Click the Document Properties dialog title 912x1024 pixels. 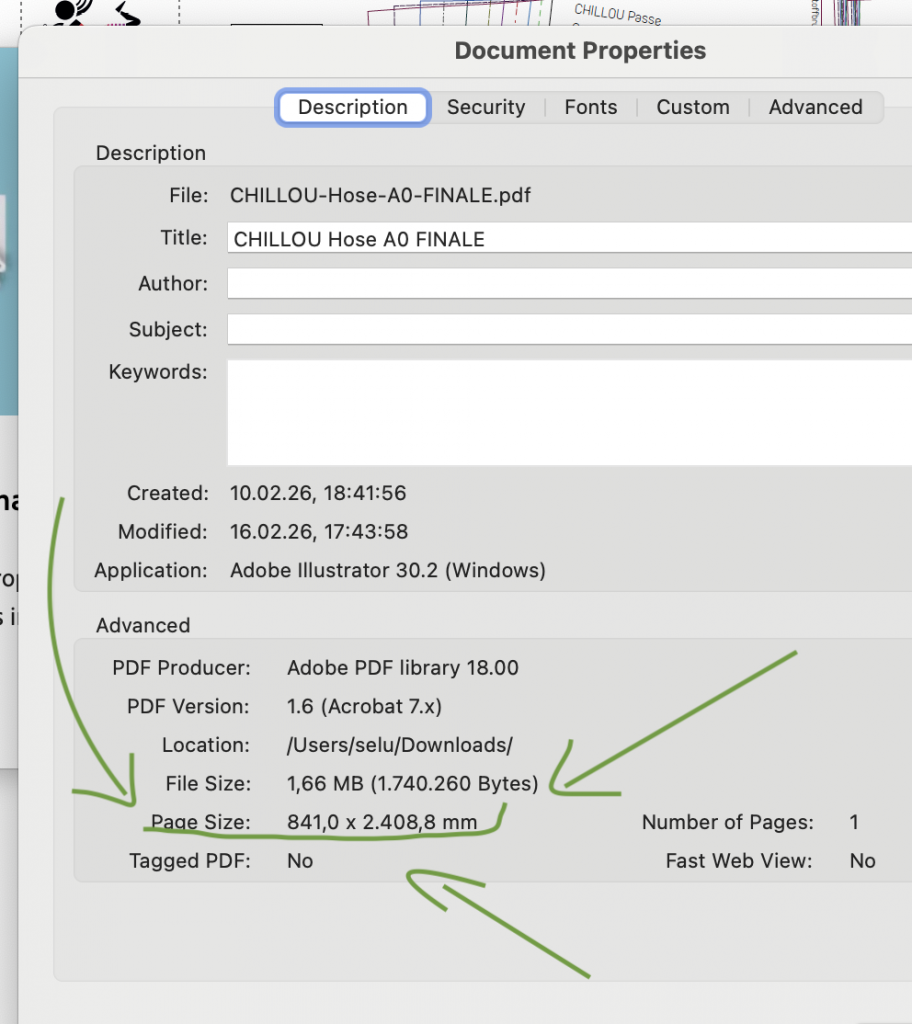[580, 51]
